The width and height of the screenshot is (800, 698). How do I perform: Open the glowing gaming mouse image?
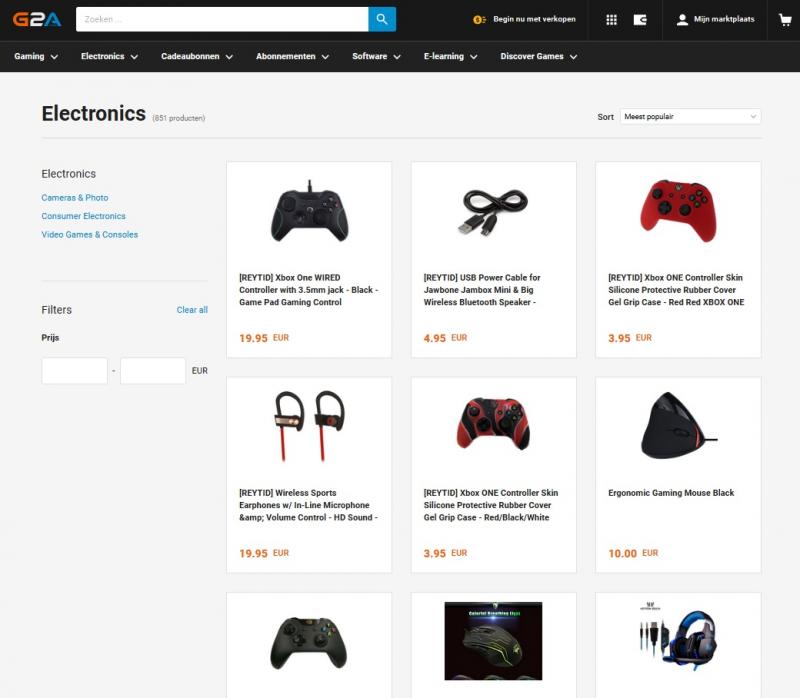[493, 641]
